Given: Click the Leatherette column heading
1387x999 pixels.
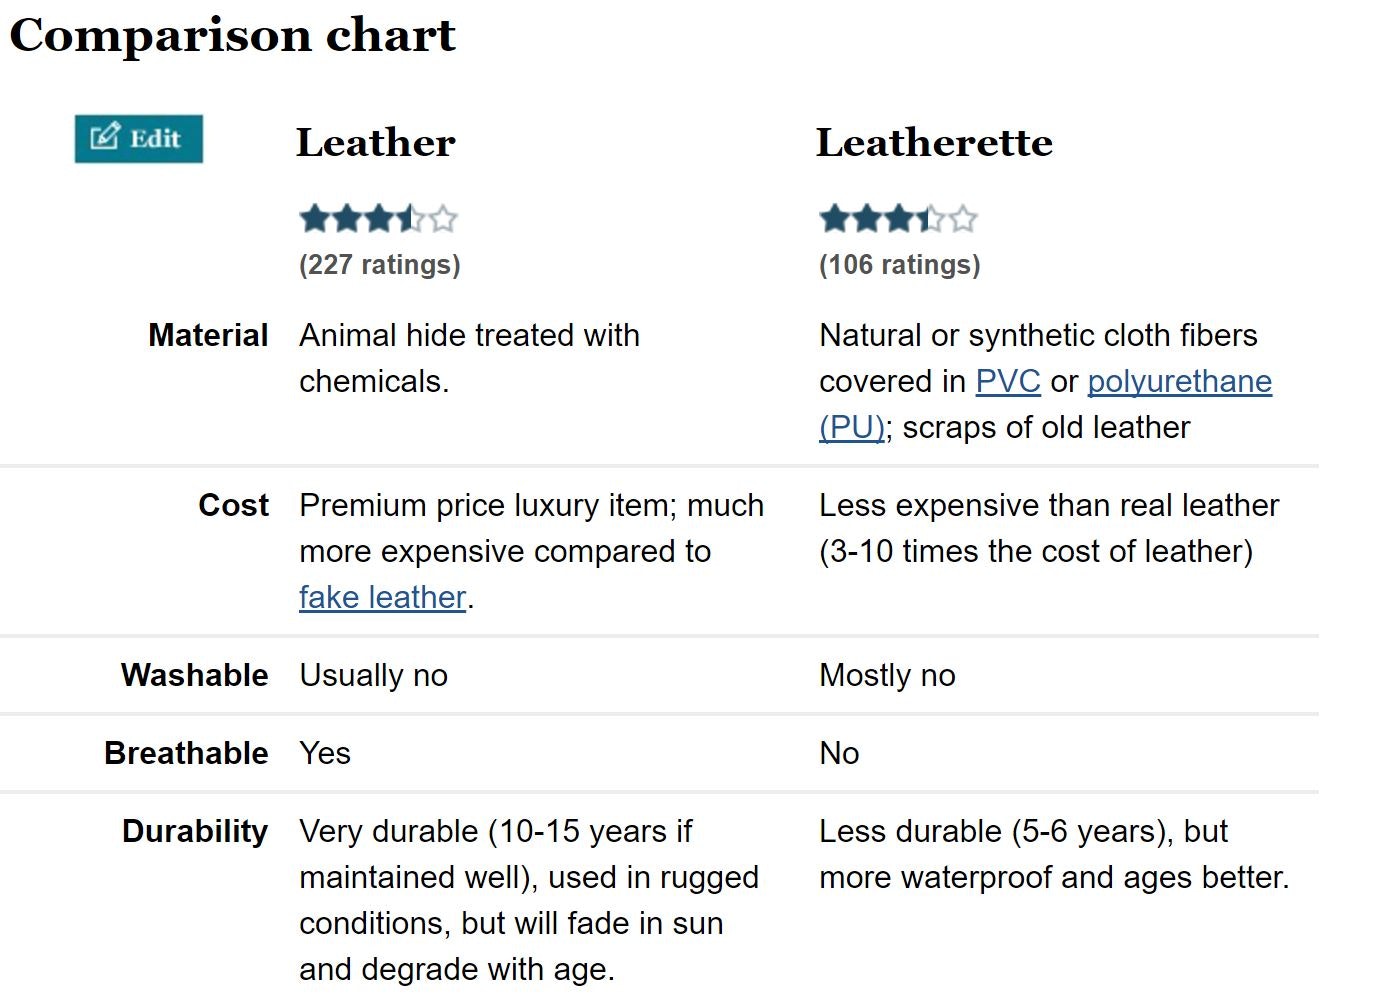Looking at the screenshot, I should point(934,143).
